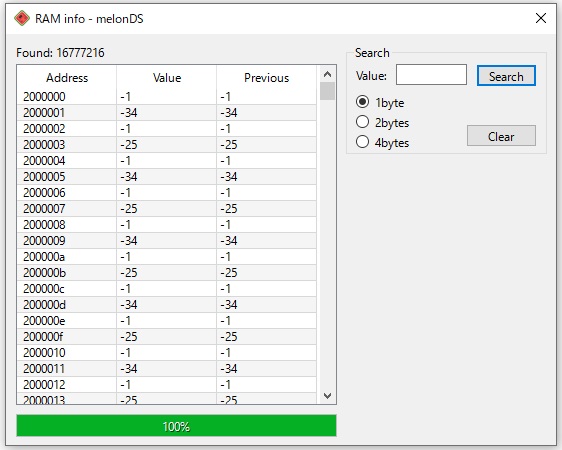This screenshot has height=450, width=562.
Task: Click Previous cell of row 2000005
Action: point(266,177)
